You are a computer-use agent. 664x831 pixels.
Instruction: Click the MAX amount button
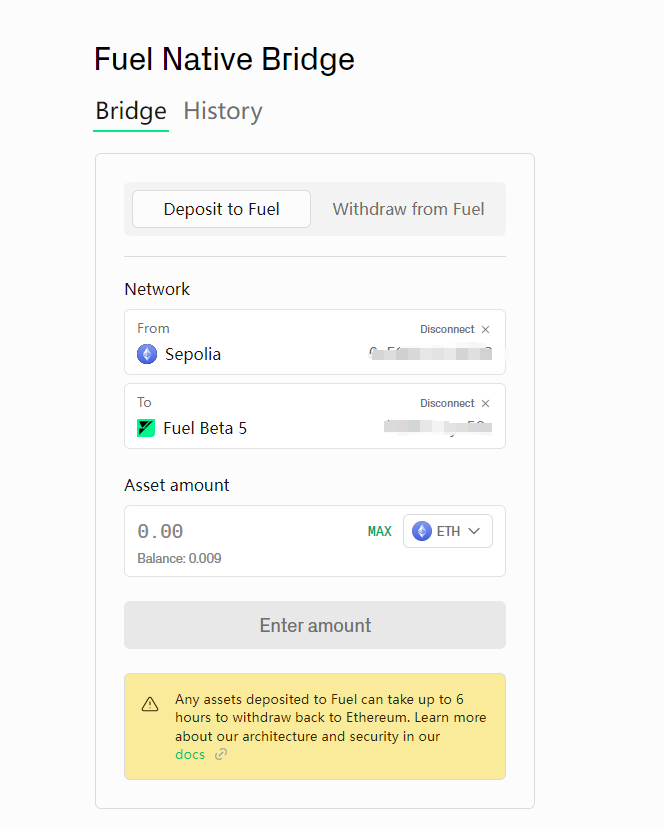[379, 532]
